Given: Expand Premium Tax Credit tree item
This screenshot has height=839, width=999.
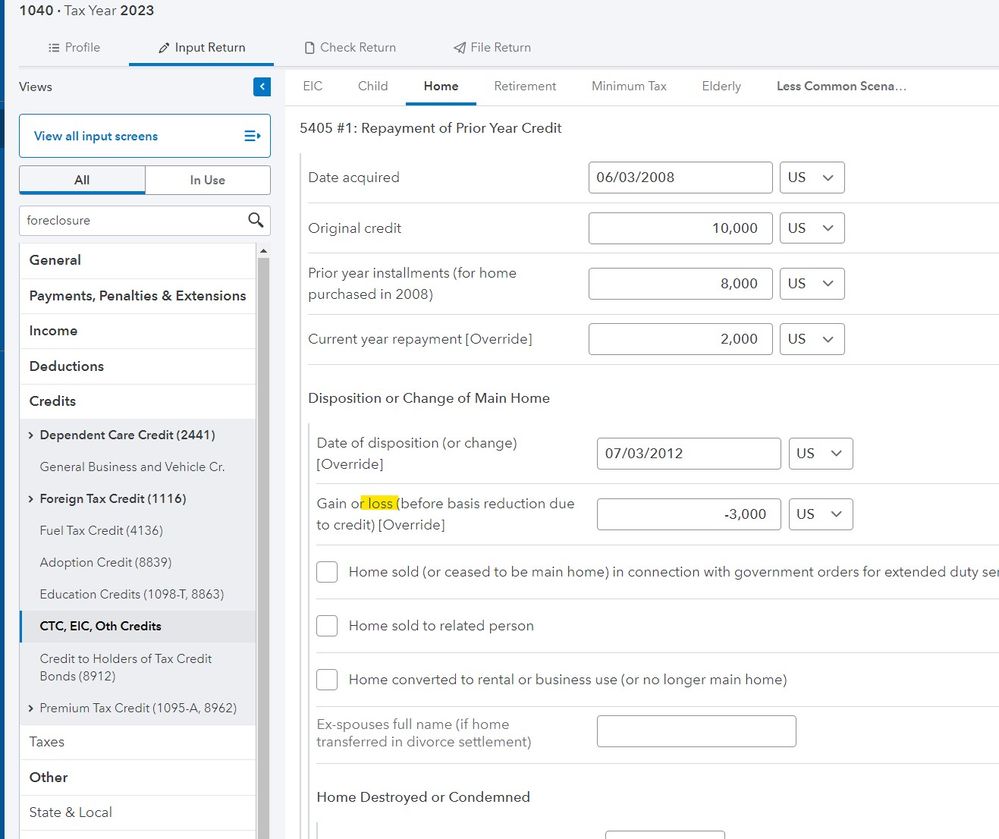Looking at the screenshot, I should coord(31,708).
